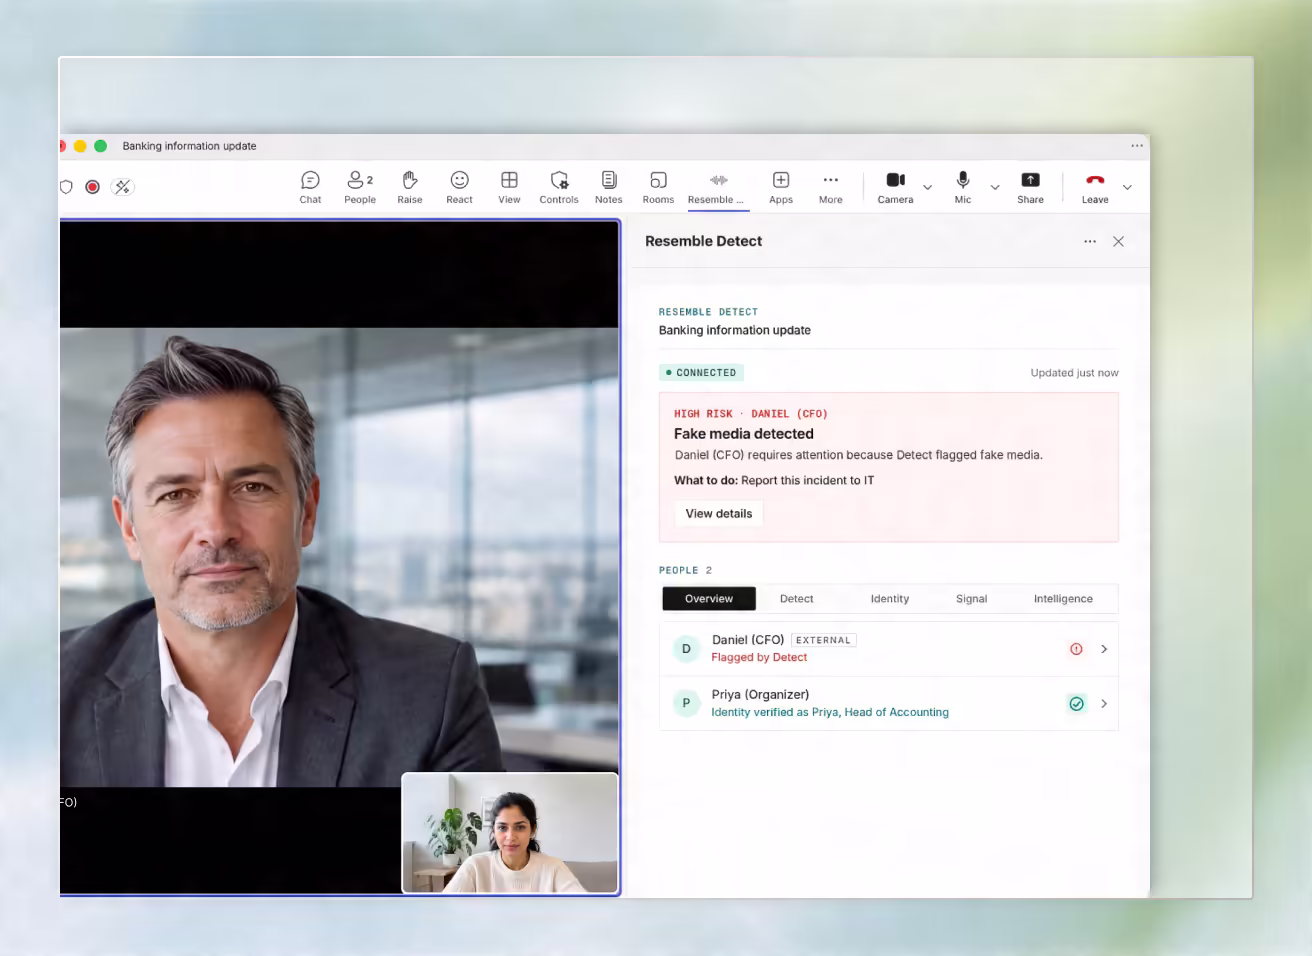Viewport: 1312px width, 956px height.
Task: Open the window title bar ellipsis menu
Action: click(1137, 146)
